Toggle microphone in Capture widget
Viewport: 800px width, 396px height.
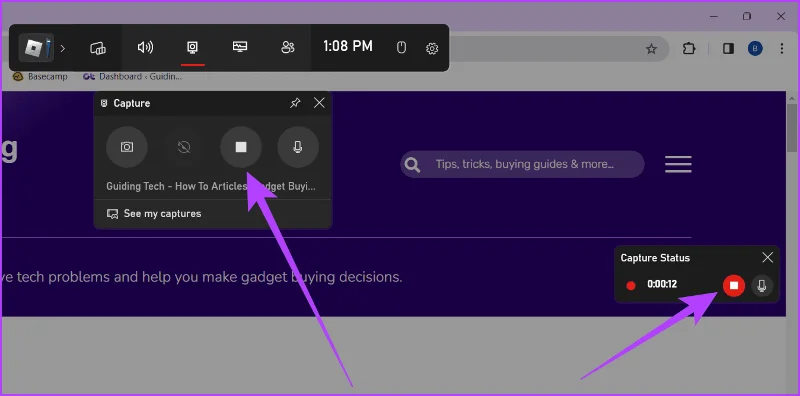[298, 147]
